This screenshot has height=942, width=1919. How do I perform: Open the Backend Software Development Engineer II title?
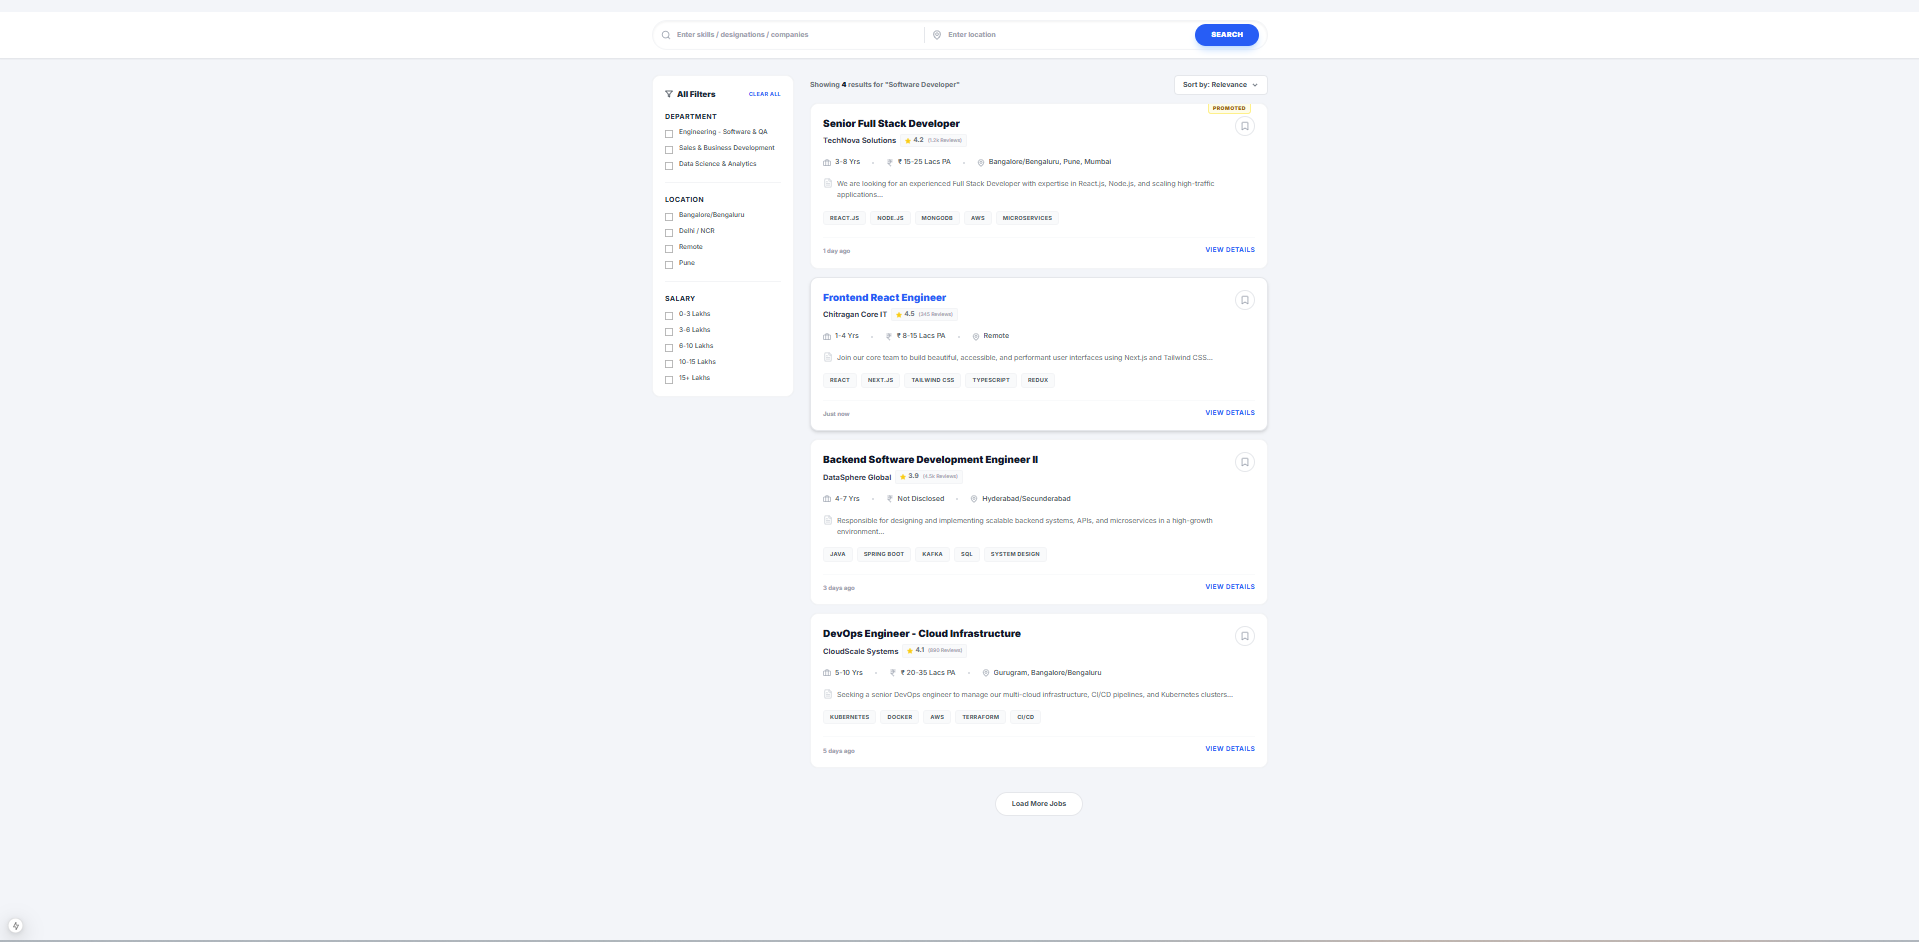[x=930, y=460]
